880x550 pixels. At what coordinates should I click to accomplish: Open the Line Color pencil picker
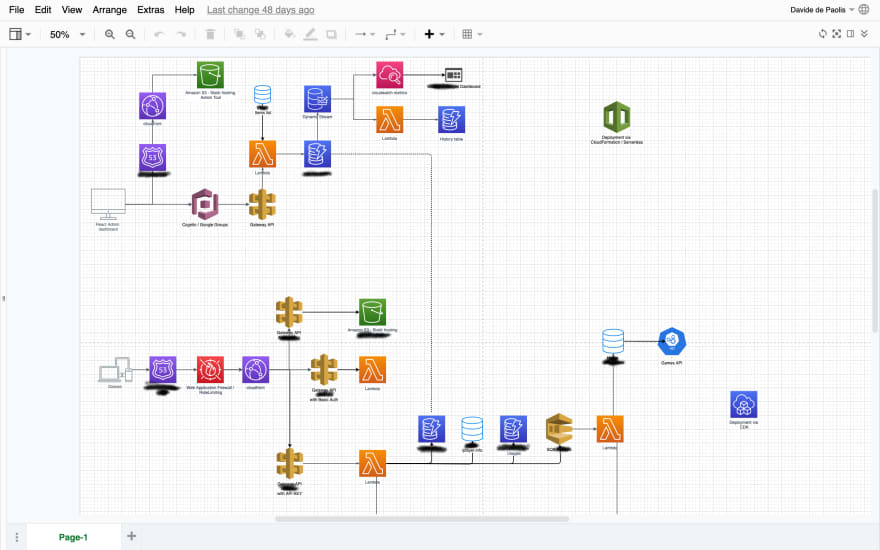(310, 34)
